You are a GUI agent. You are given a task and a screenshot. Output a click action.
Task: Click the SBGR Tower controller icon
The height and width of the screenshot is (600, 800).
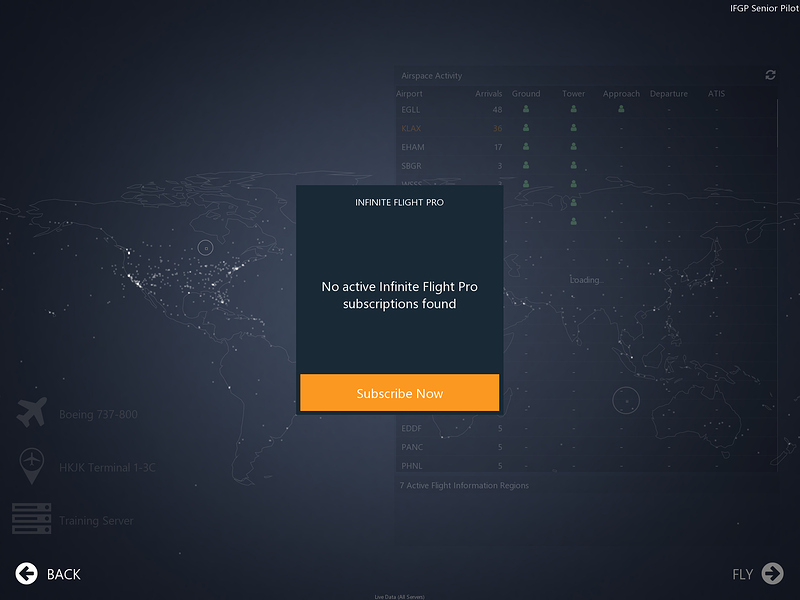pos(573,165)
